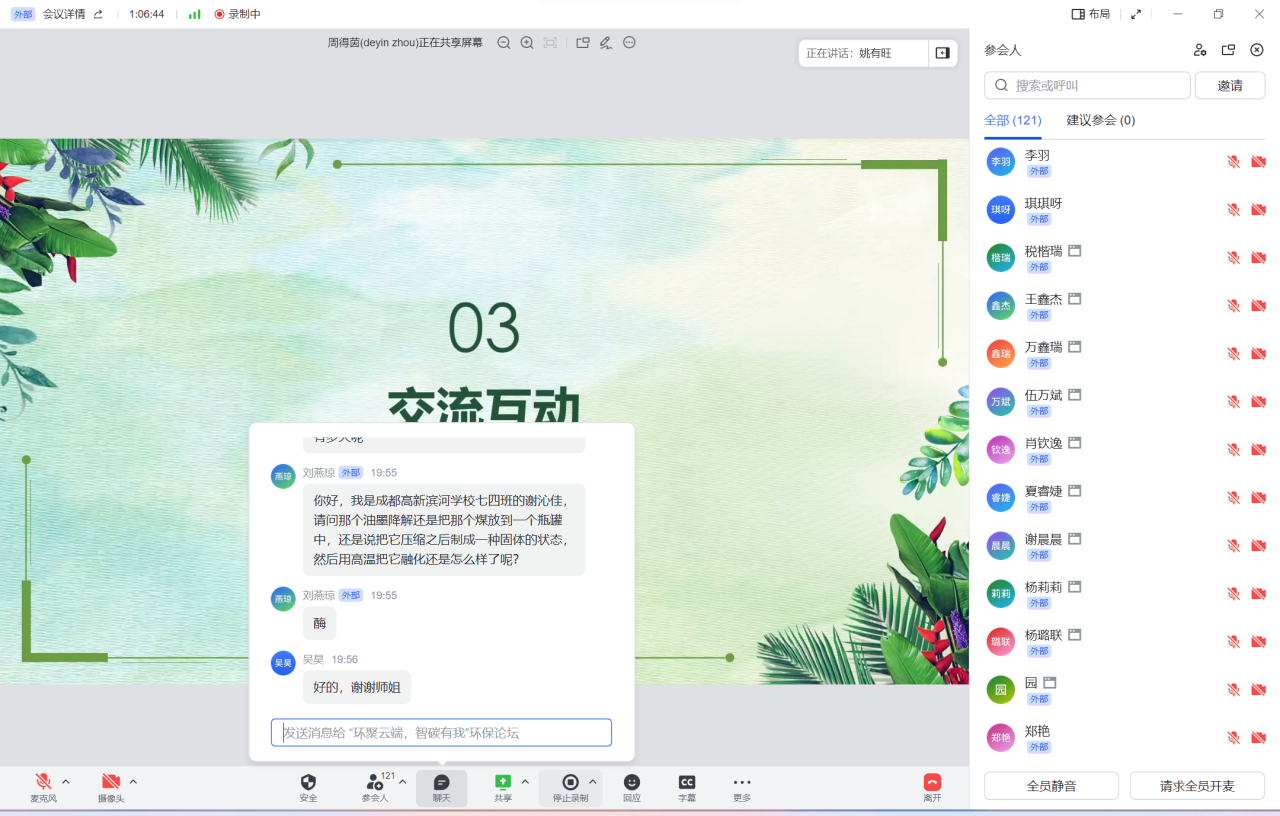Open the 回应 reactions panel
The height and width of the screenshot is (816, 1280).
(631, 788)
